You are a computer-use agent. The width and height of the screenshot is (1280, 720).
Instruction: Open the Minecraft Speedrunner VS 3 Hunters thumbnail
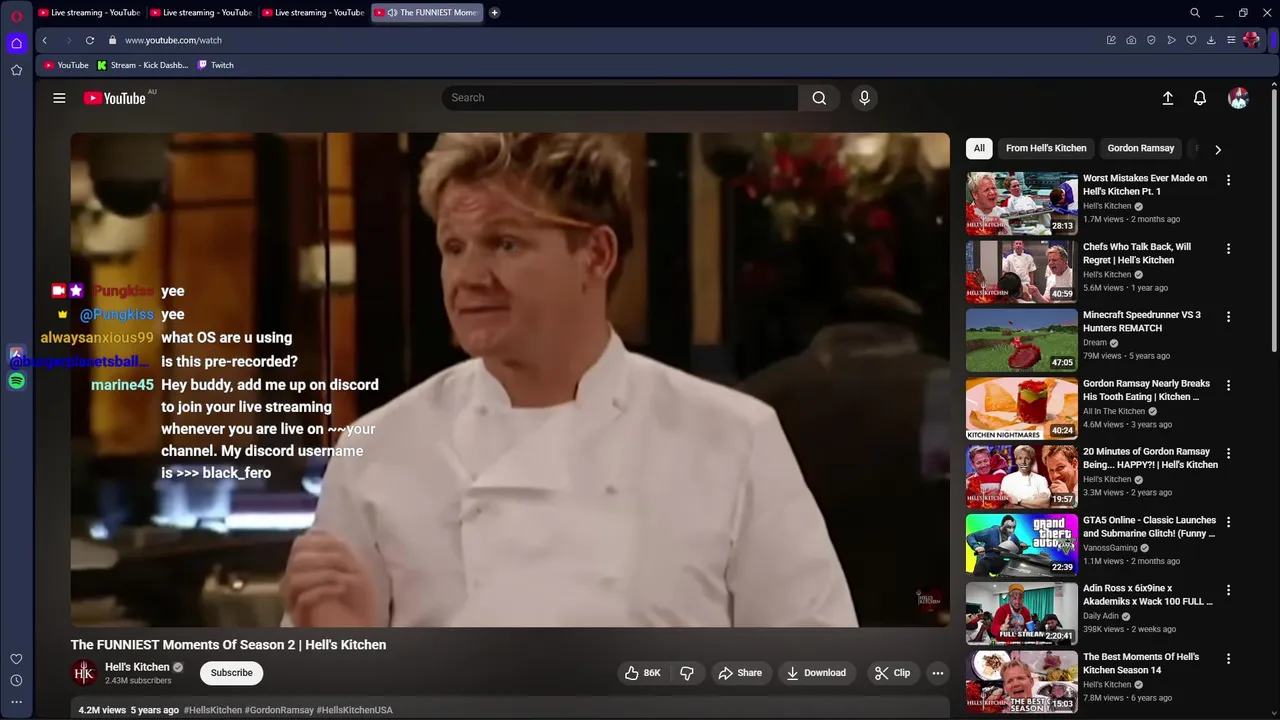pyautogui.click(x=1021, y=340)
